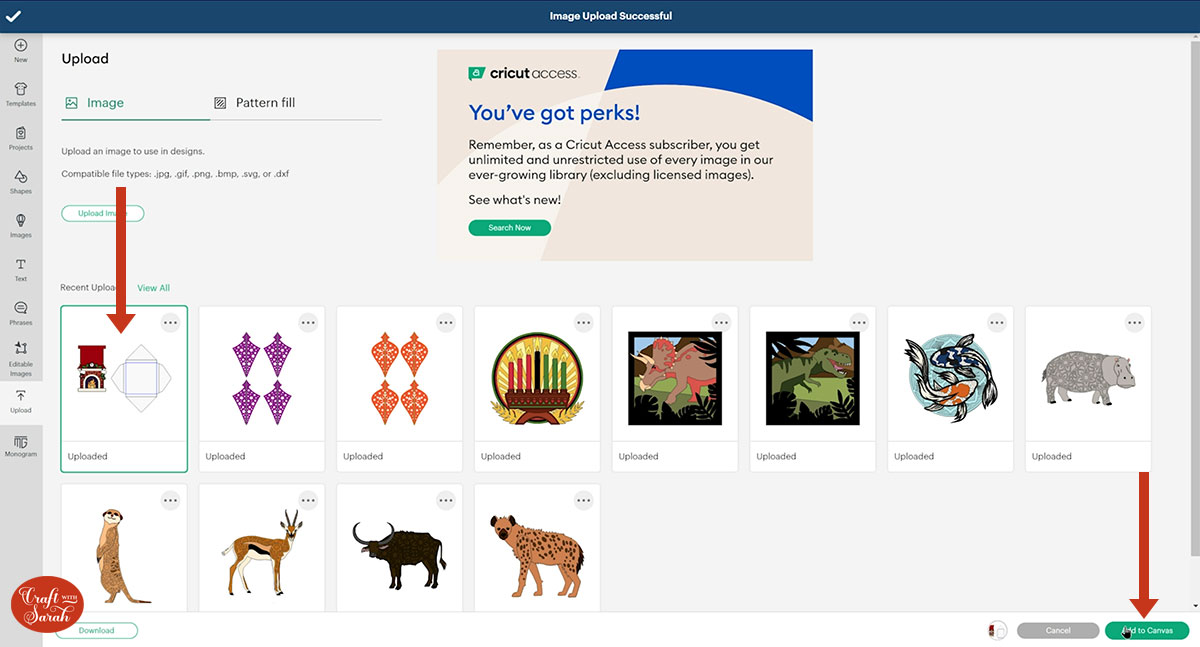Image resolution: width=1200 pixels, height=647 pixels.
Task: Select the spotted hyena image
Action: pos(538,558)
